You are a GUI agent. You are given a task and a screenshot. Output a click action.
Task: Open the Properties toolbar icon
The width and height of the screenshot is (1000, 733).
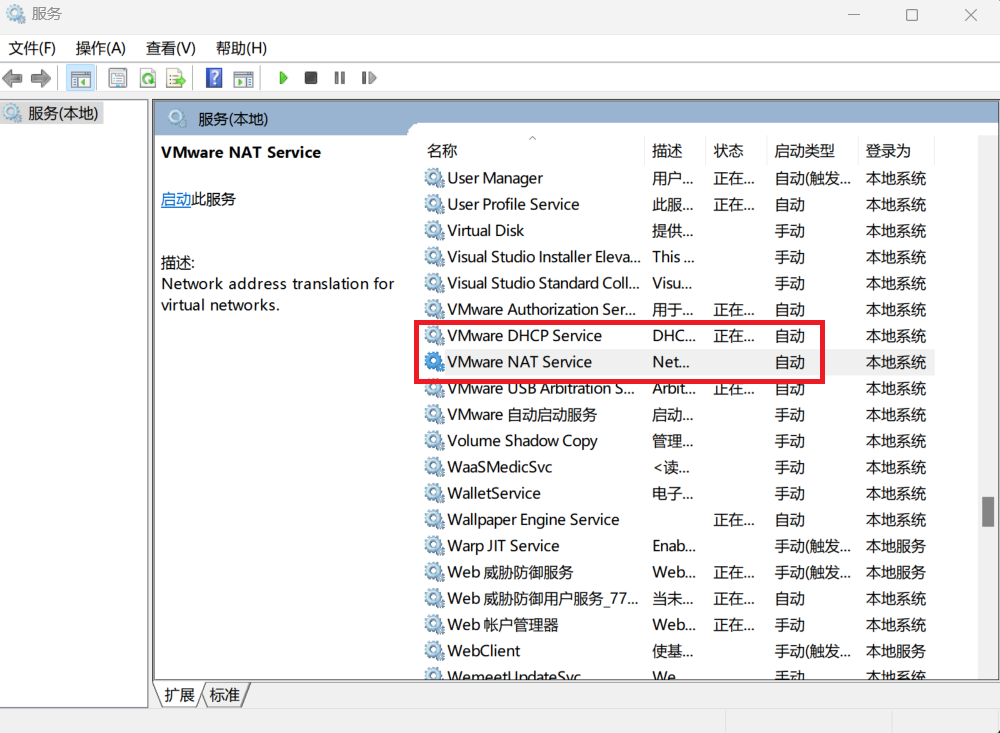pos(117,78)
